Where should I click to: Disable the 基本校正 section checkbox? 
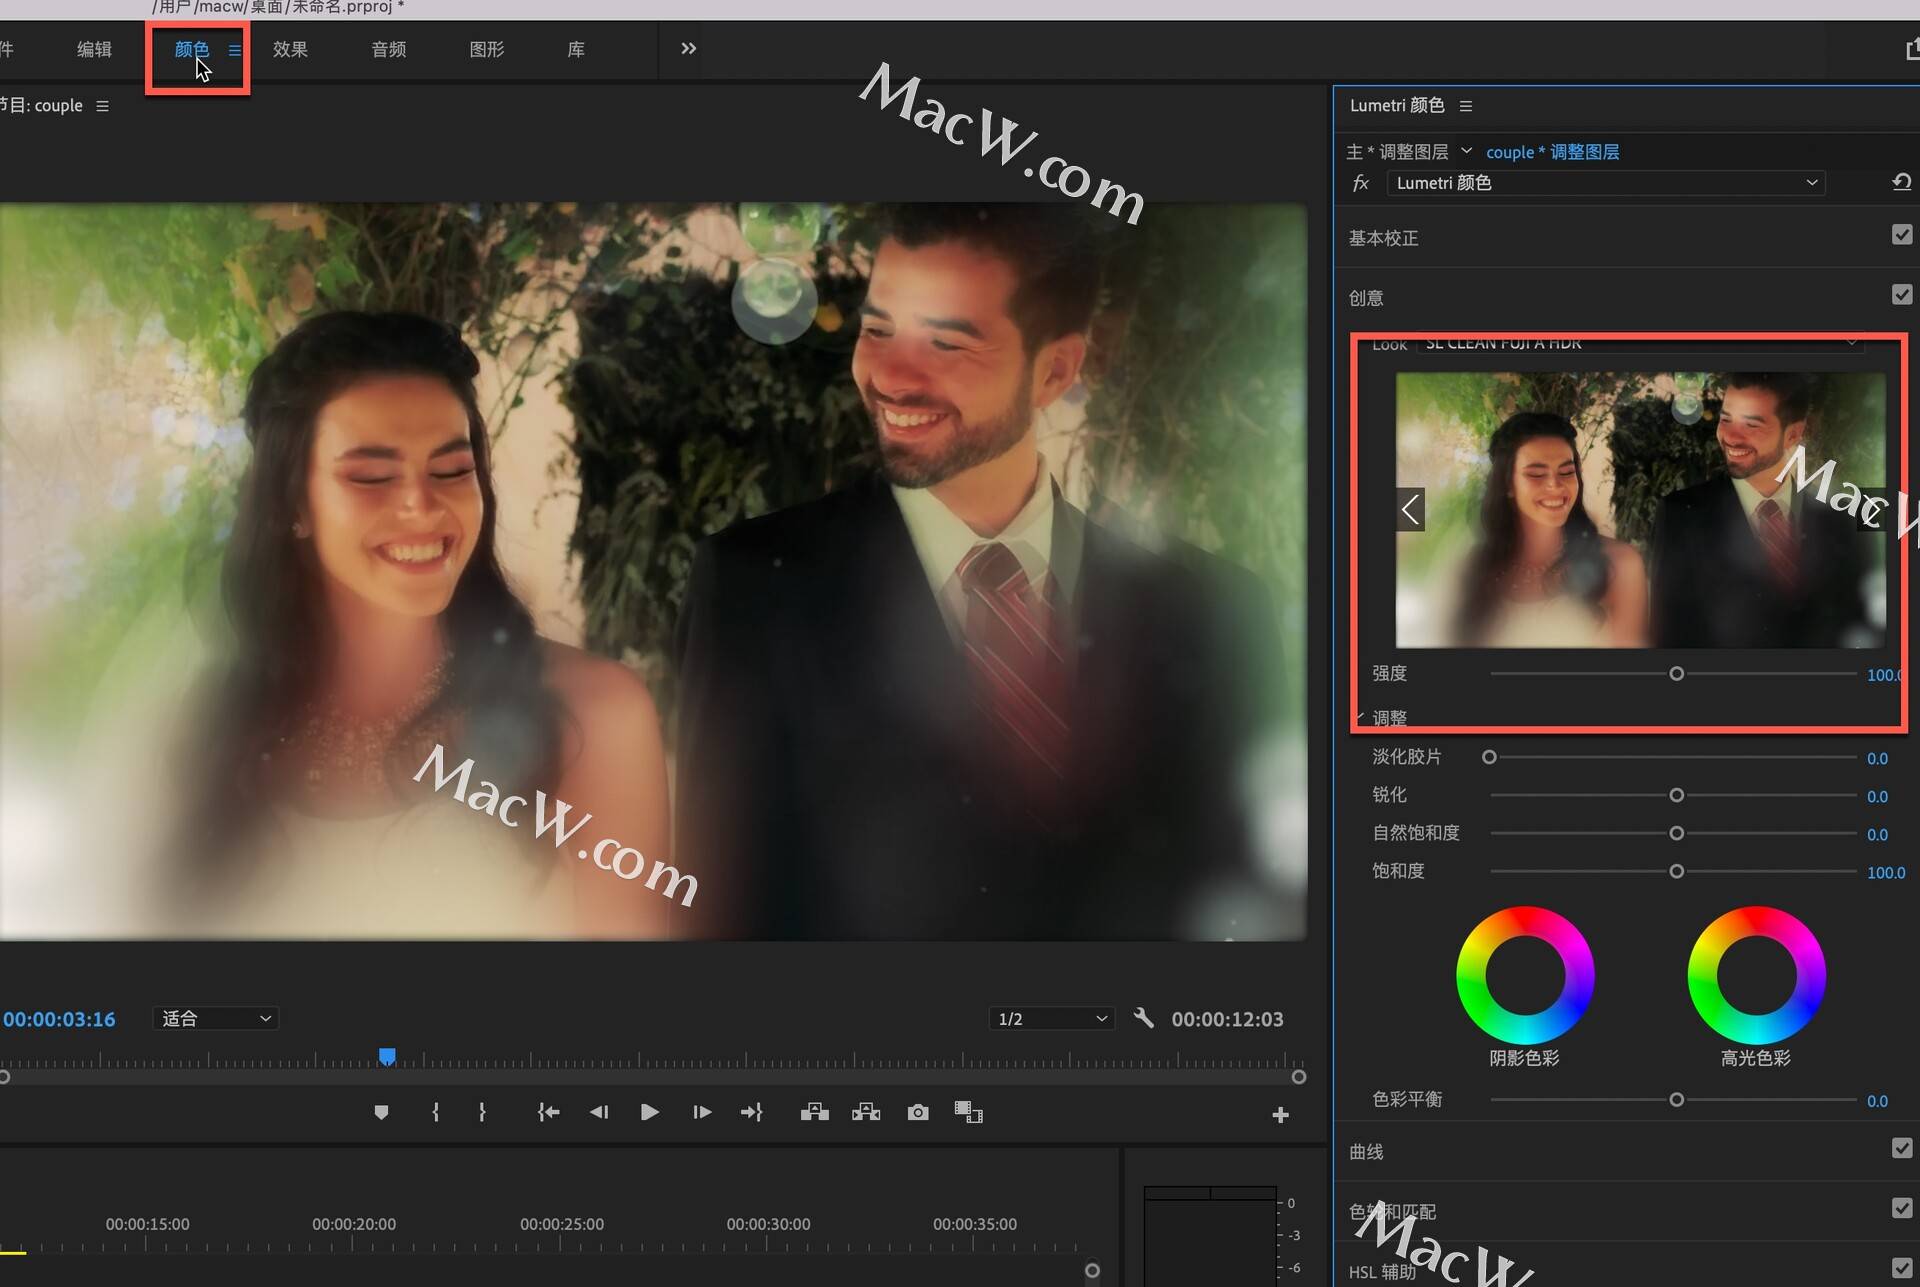[1901, 235]
